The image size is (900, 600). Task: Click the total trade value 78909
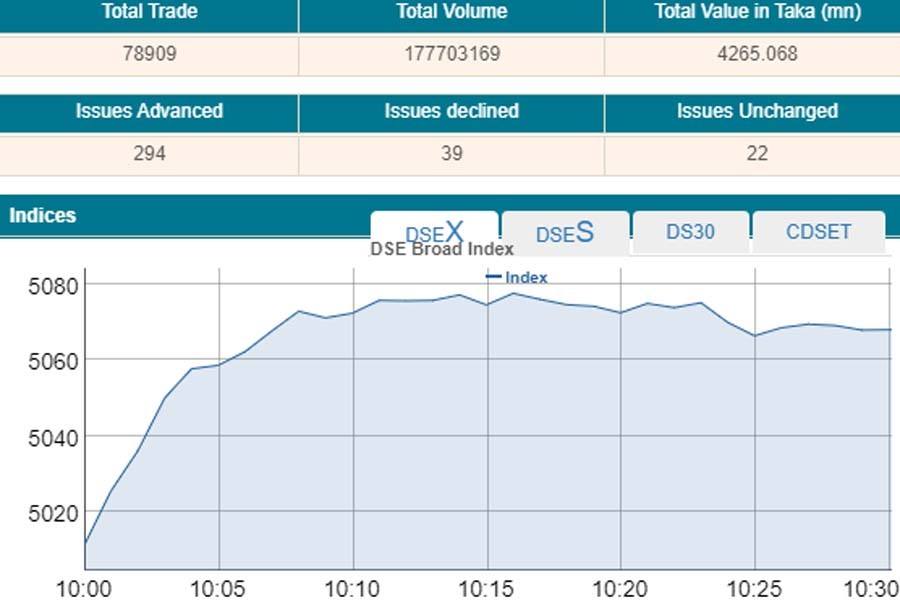click(x=149, y=54)
